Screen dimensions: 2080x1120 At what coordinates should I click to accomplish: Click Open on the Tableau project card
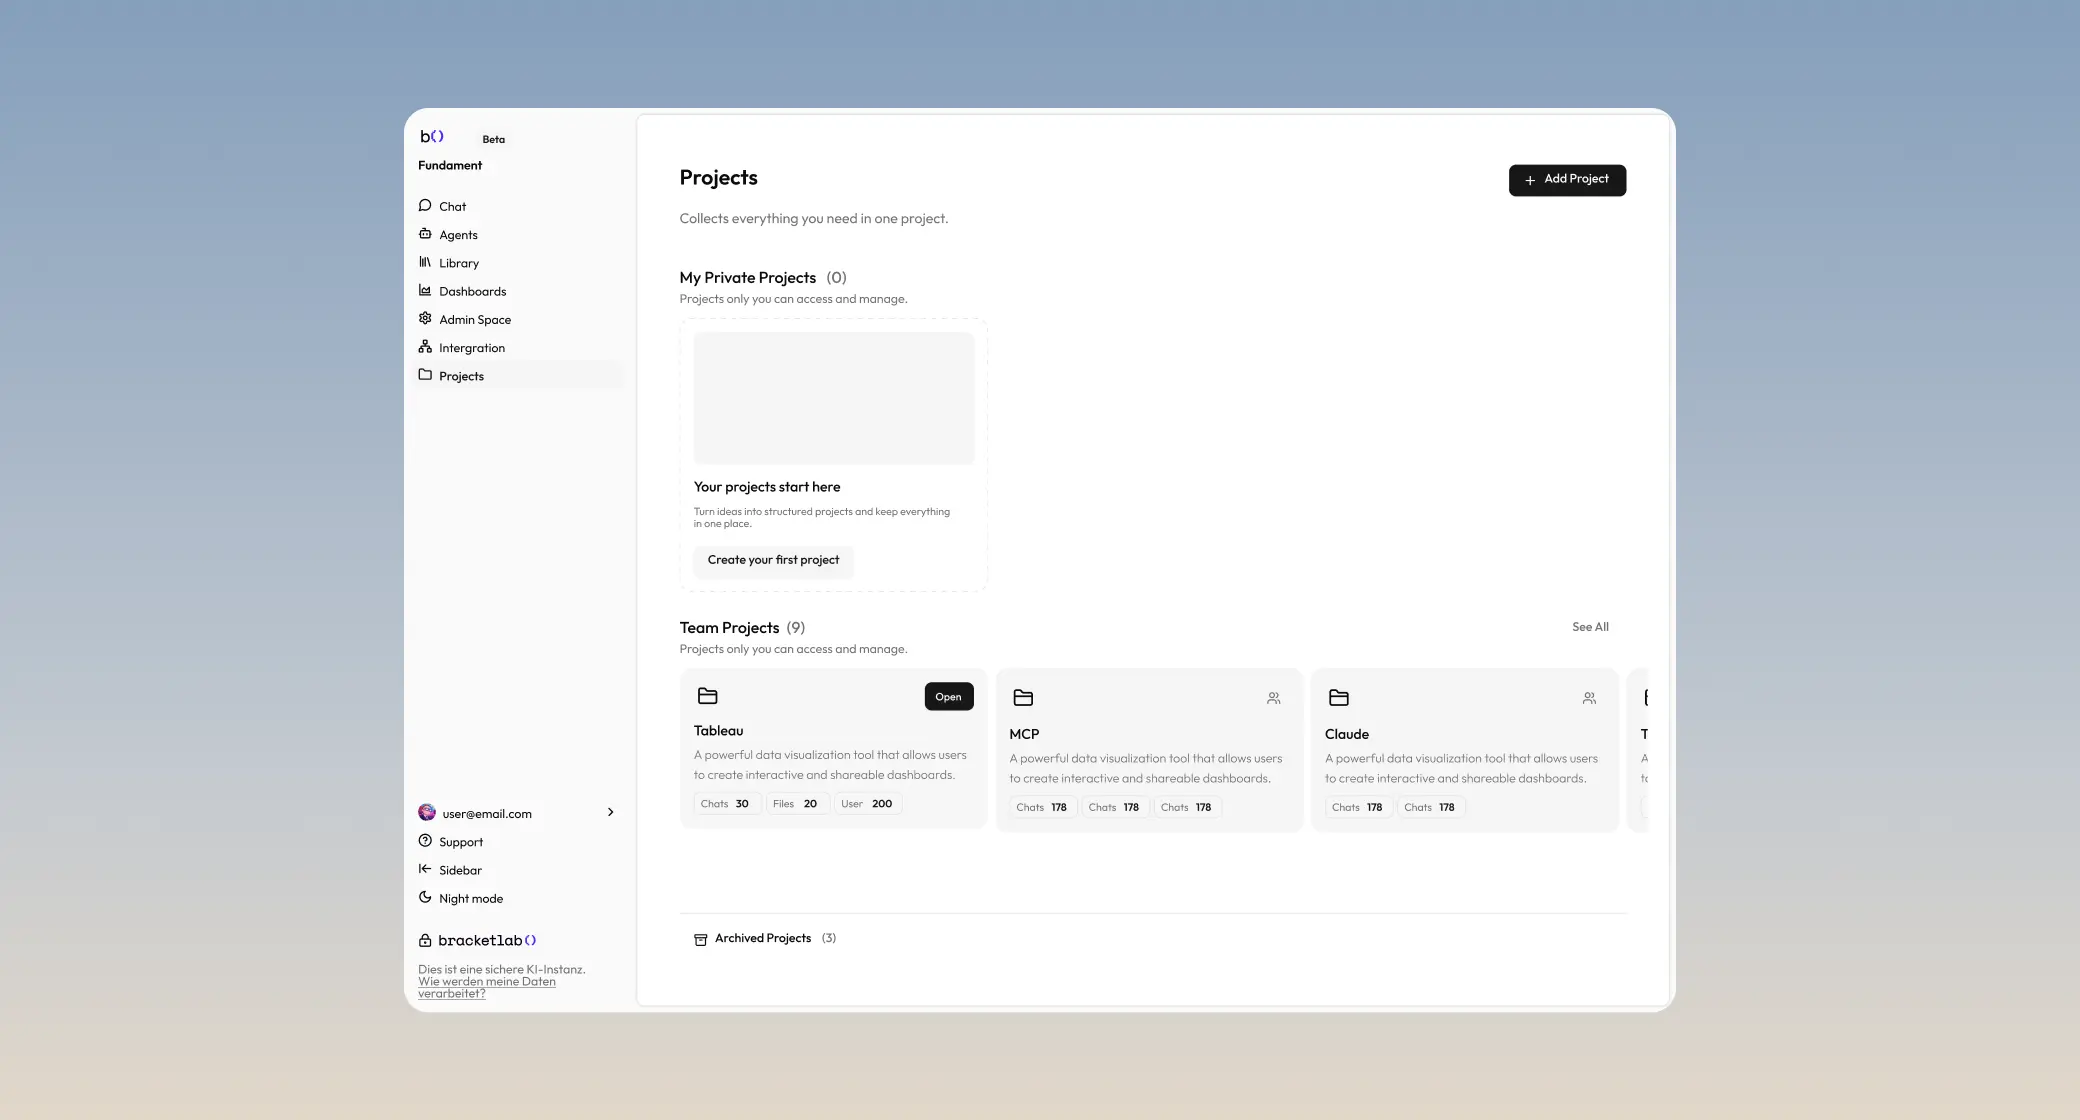pyautogui.click(x=948, y=697)
